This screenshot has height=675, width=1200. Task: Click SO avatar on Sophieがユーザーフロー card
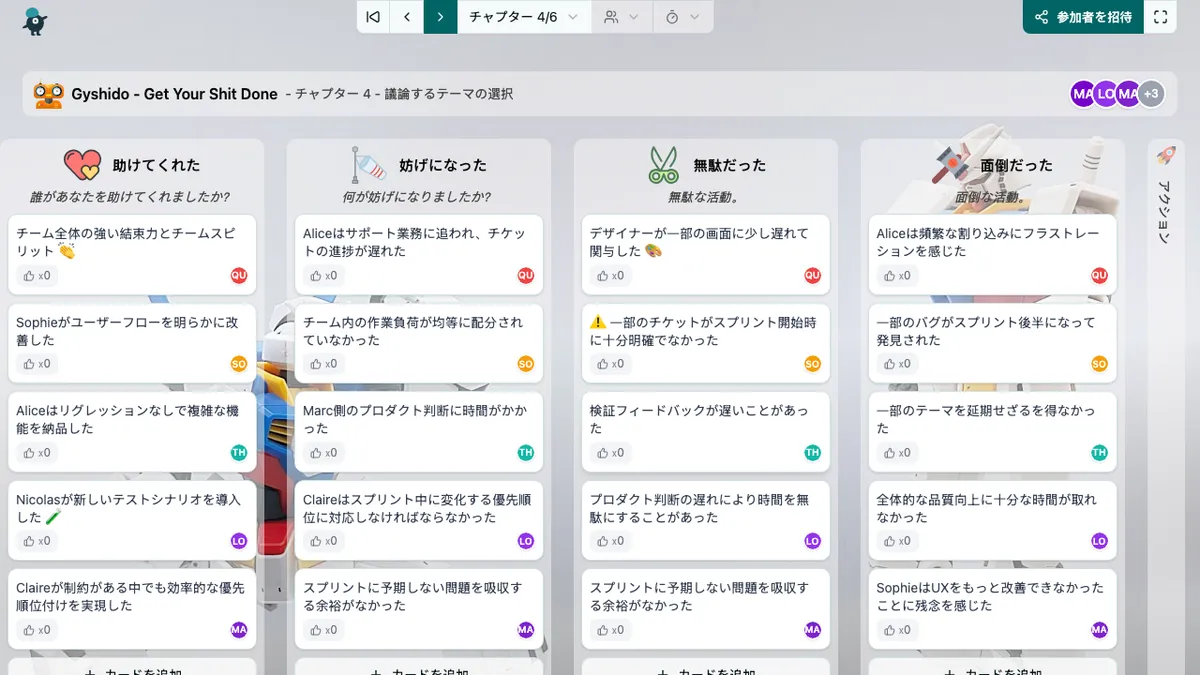[x=238, y=364]
